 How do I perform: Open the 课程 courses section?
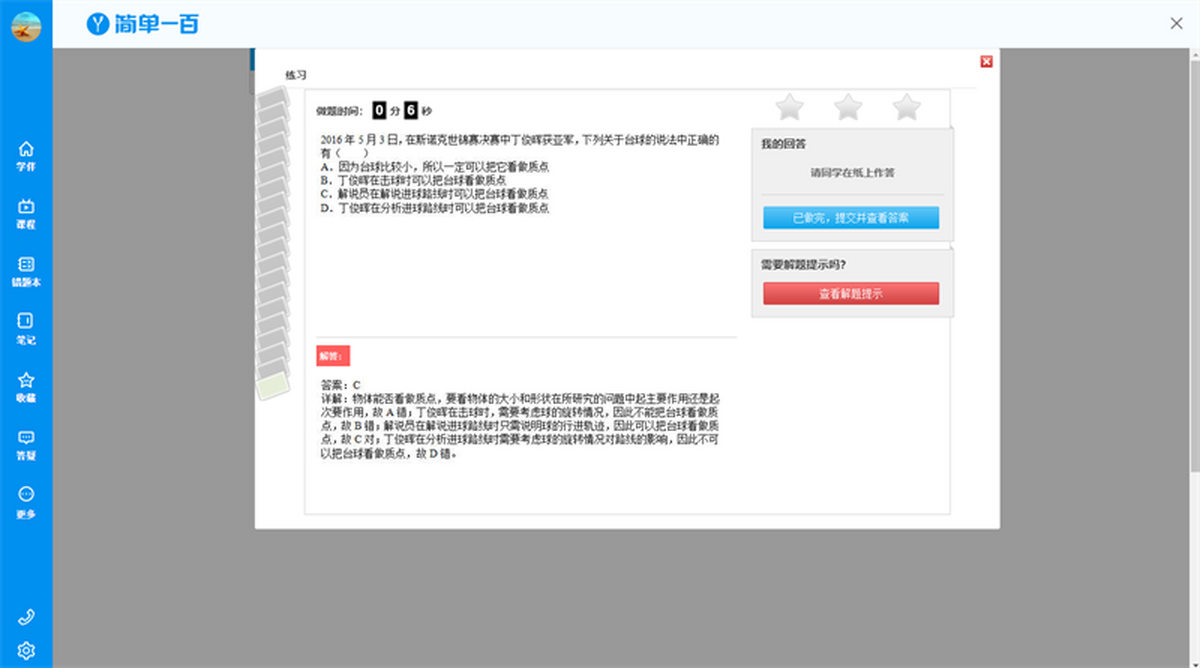(26, 213)
